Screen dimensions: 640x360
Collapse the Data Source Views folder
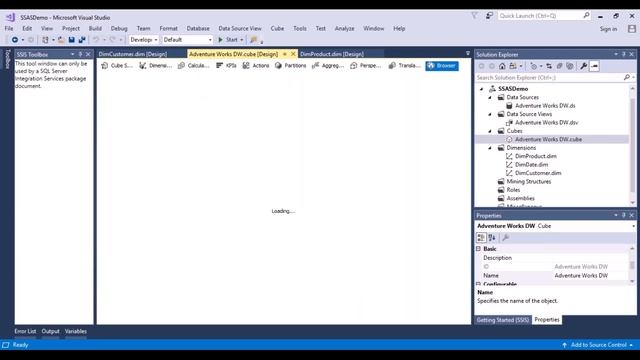[490, 114]
